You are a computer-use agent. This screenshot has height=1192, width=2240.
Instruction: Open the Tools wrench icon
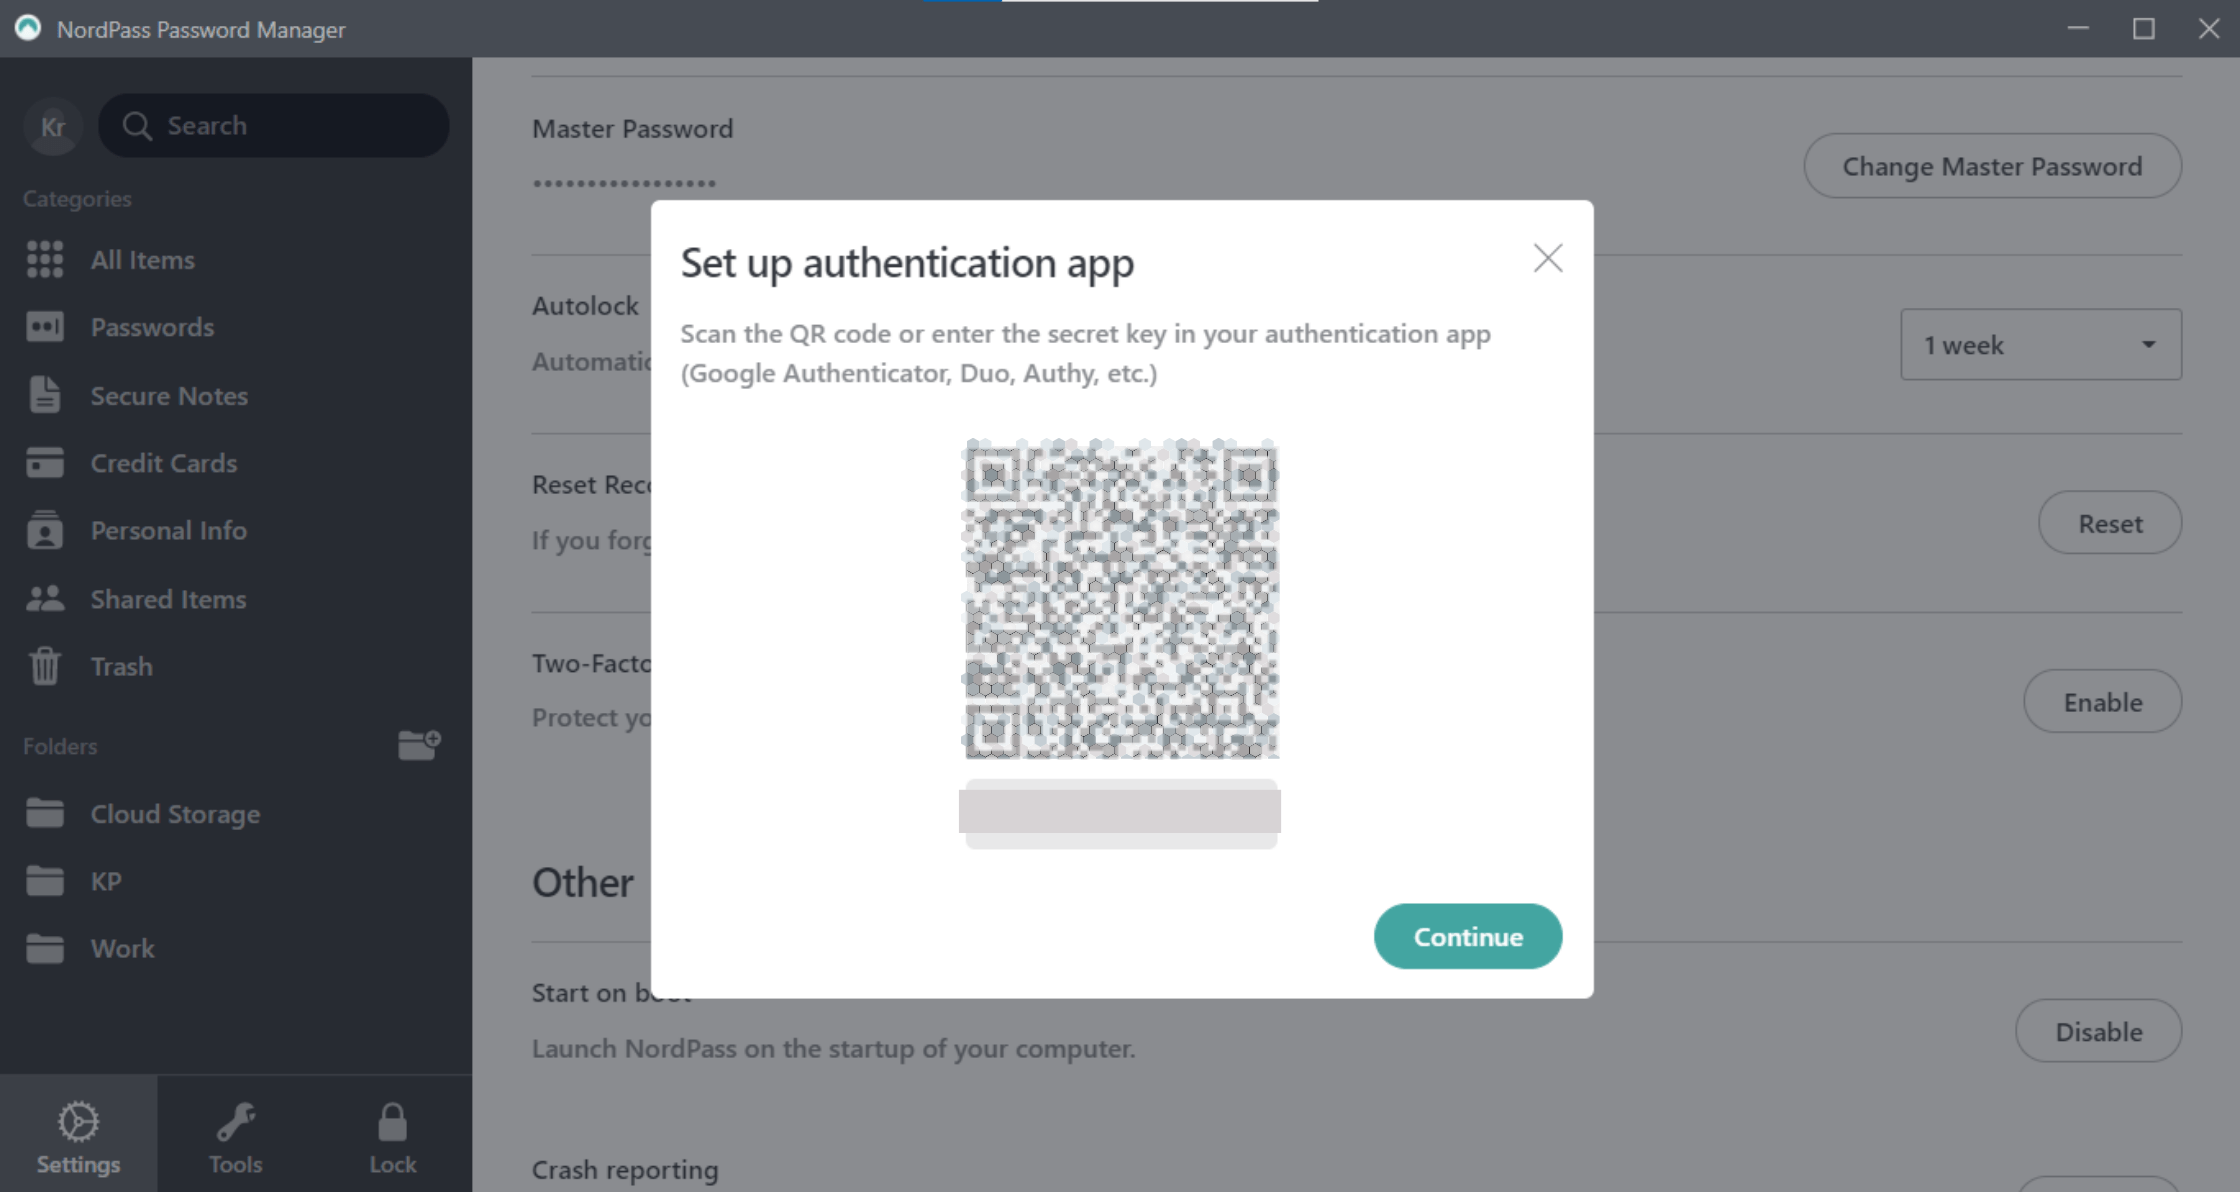[x=235, y=1122]
